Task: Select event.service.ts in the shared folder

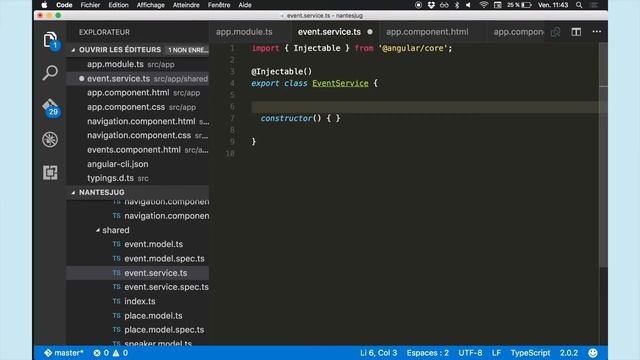Action: click(138, 273)
